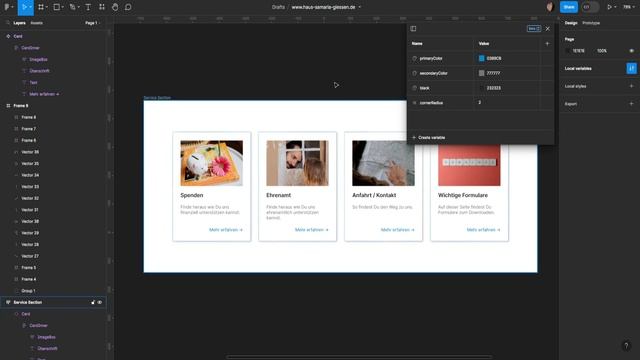Switch to the Layers tab
The image size is (640, 360).
19,23
